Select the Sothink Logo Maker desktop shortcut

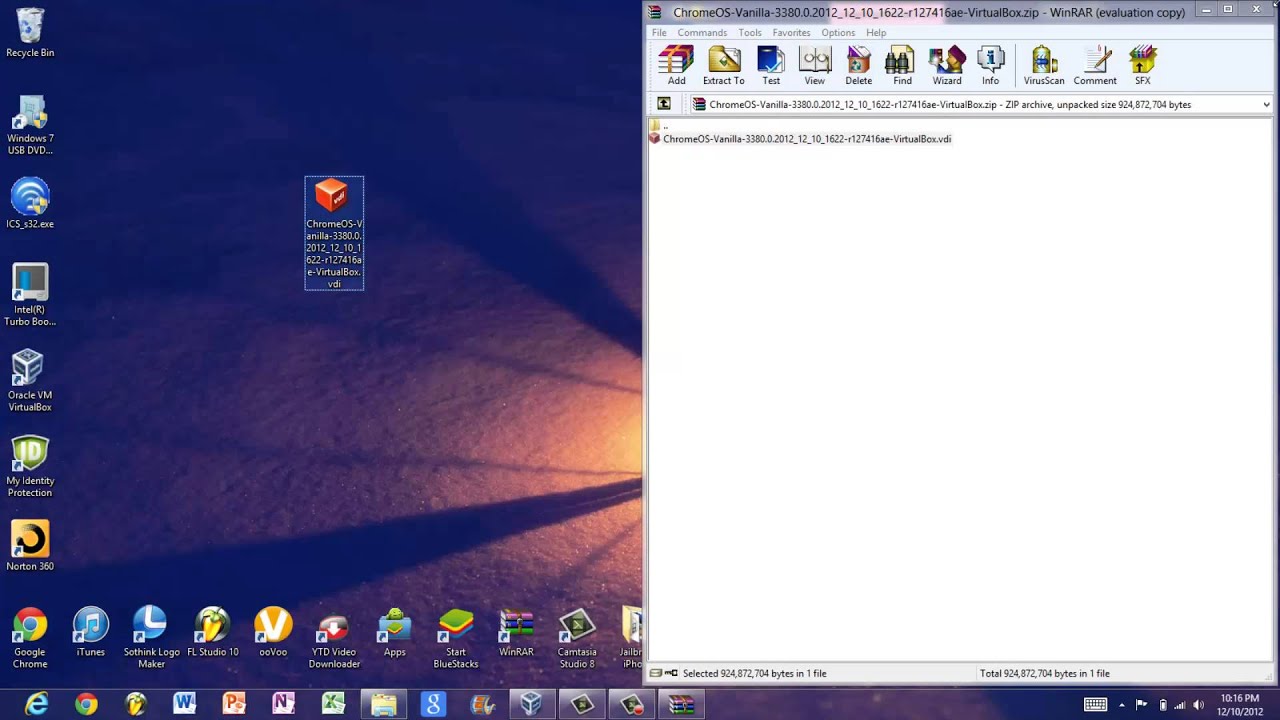click(151, 638)
